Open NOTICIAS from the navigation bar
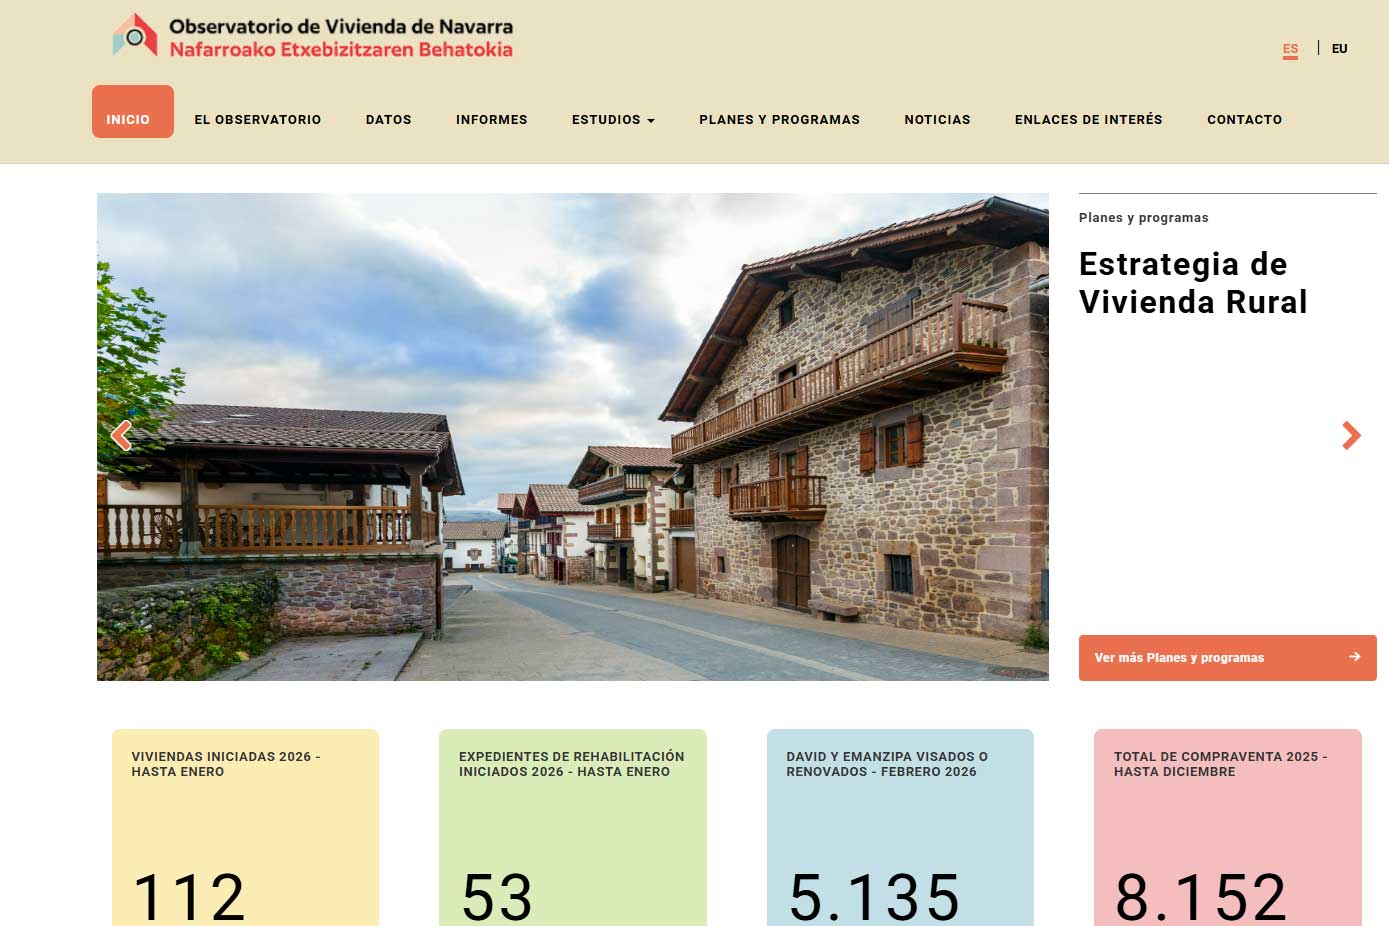Image resolution: width=1389 pixels, height=926 pixels. click(x=937, y=119)
